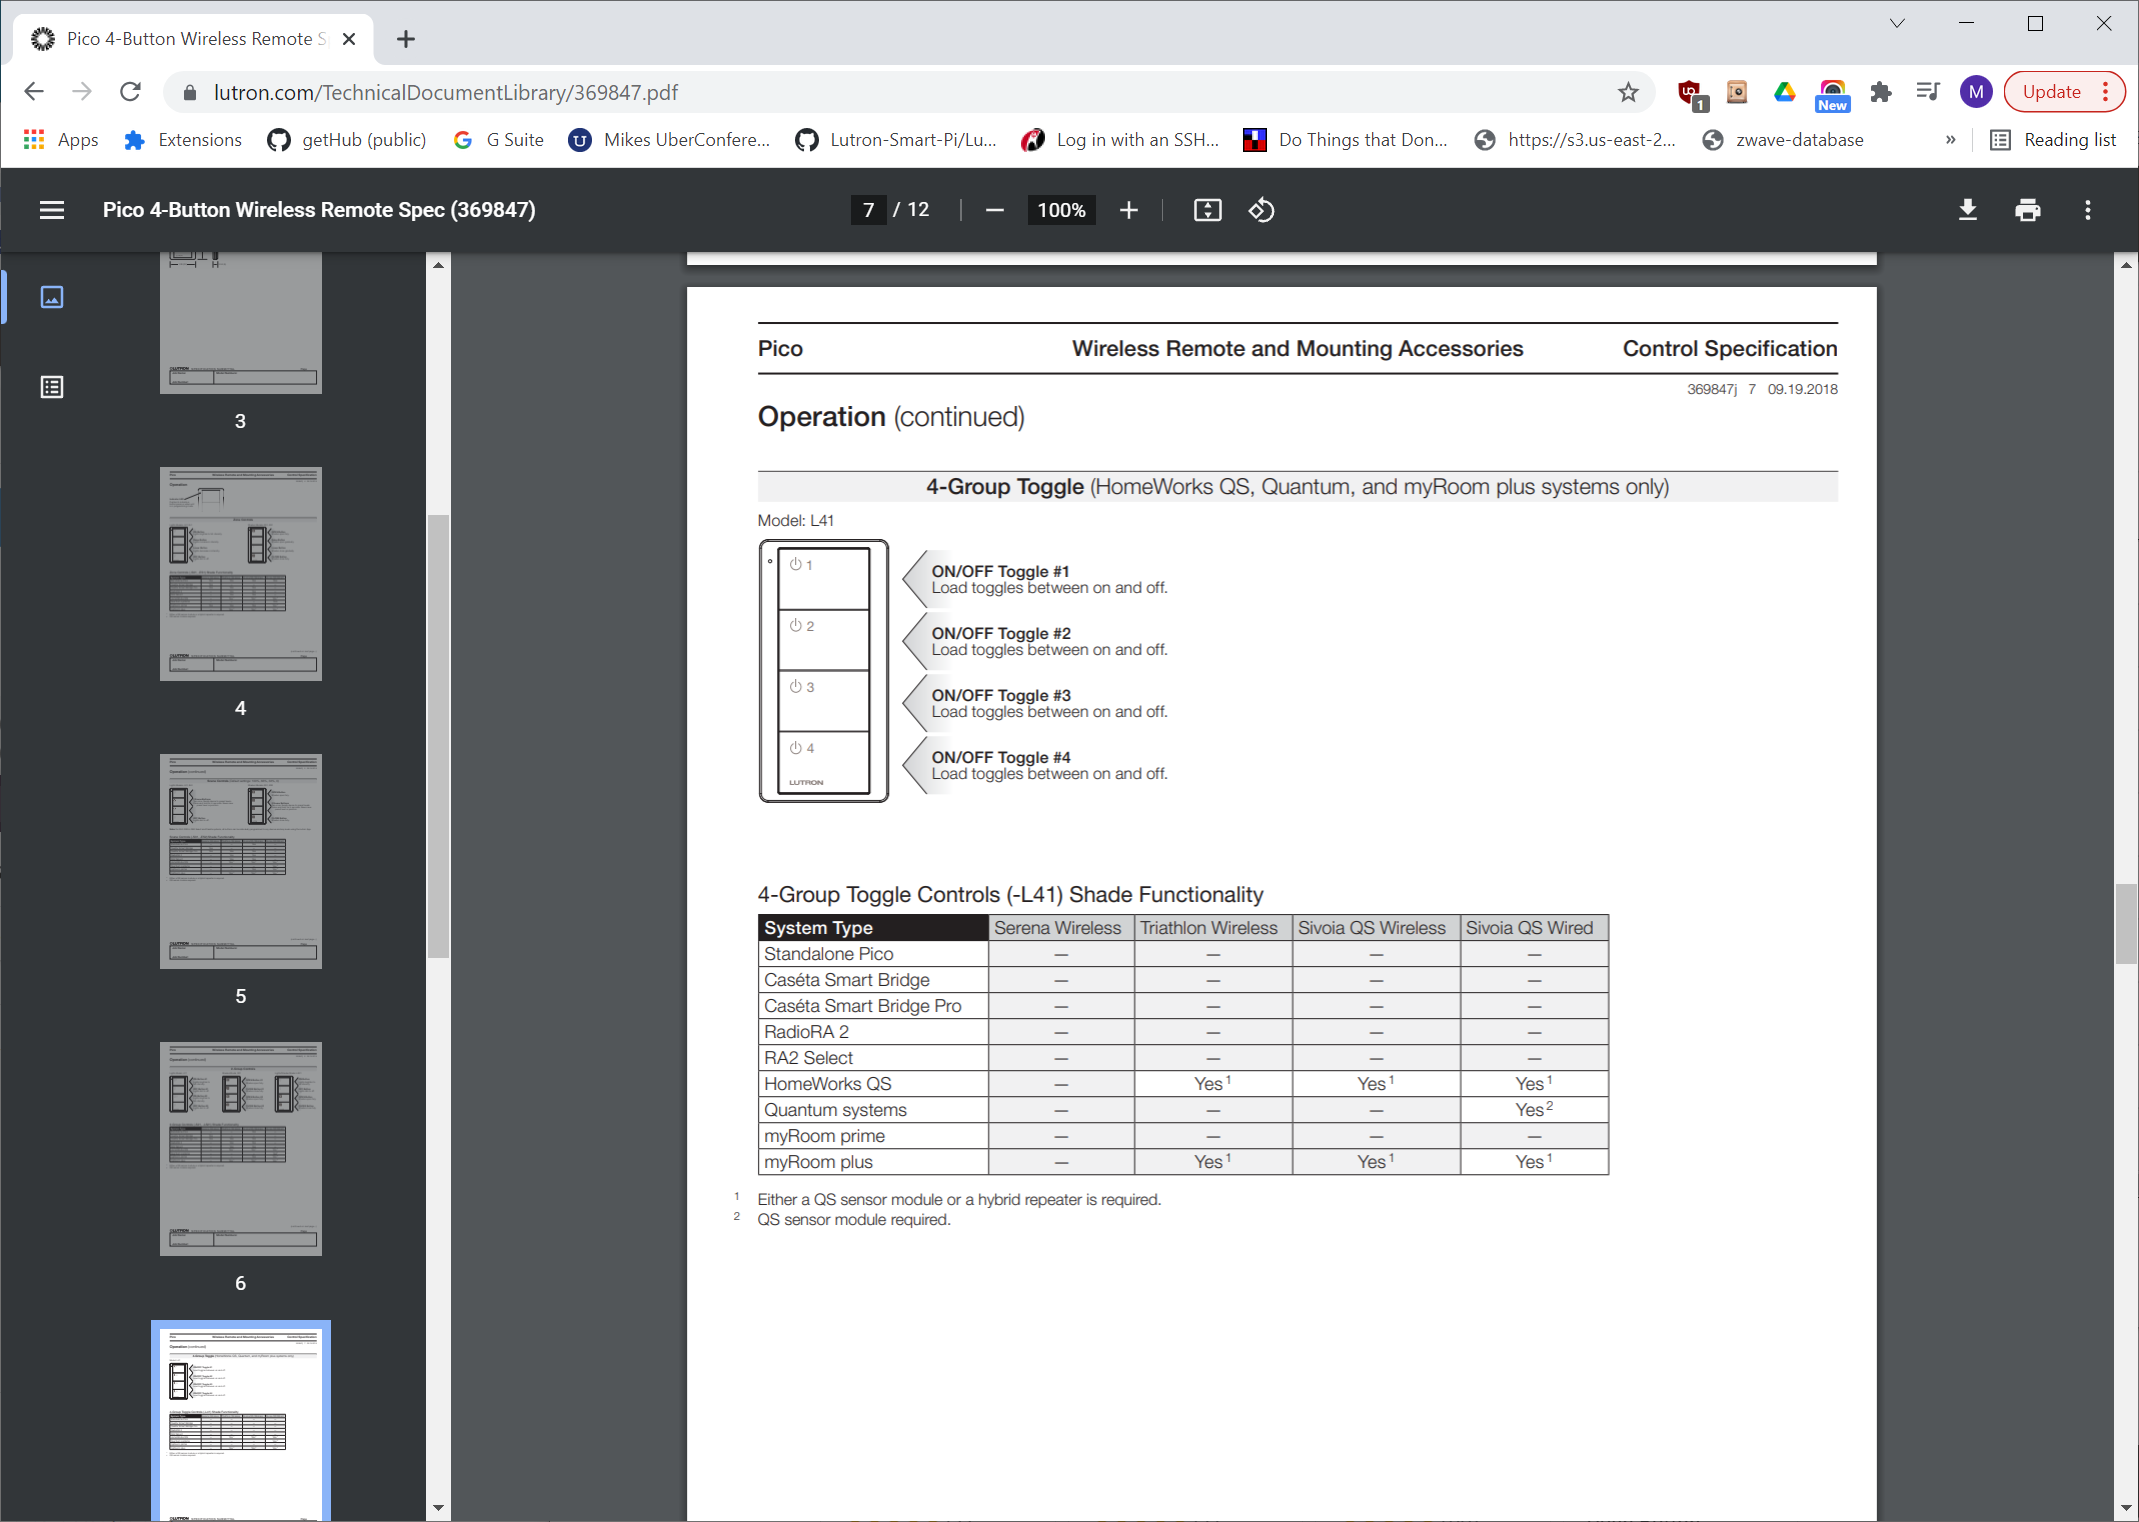Print the PDF document

pos(2027,210)
